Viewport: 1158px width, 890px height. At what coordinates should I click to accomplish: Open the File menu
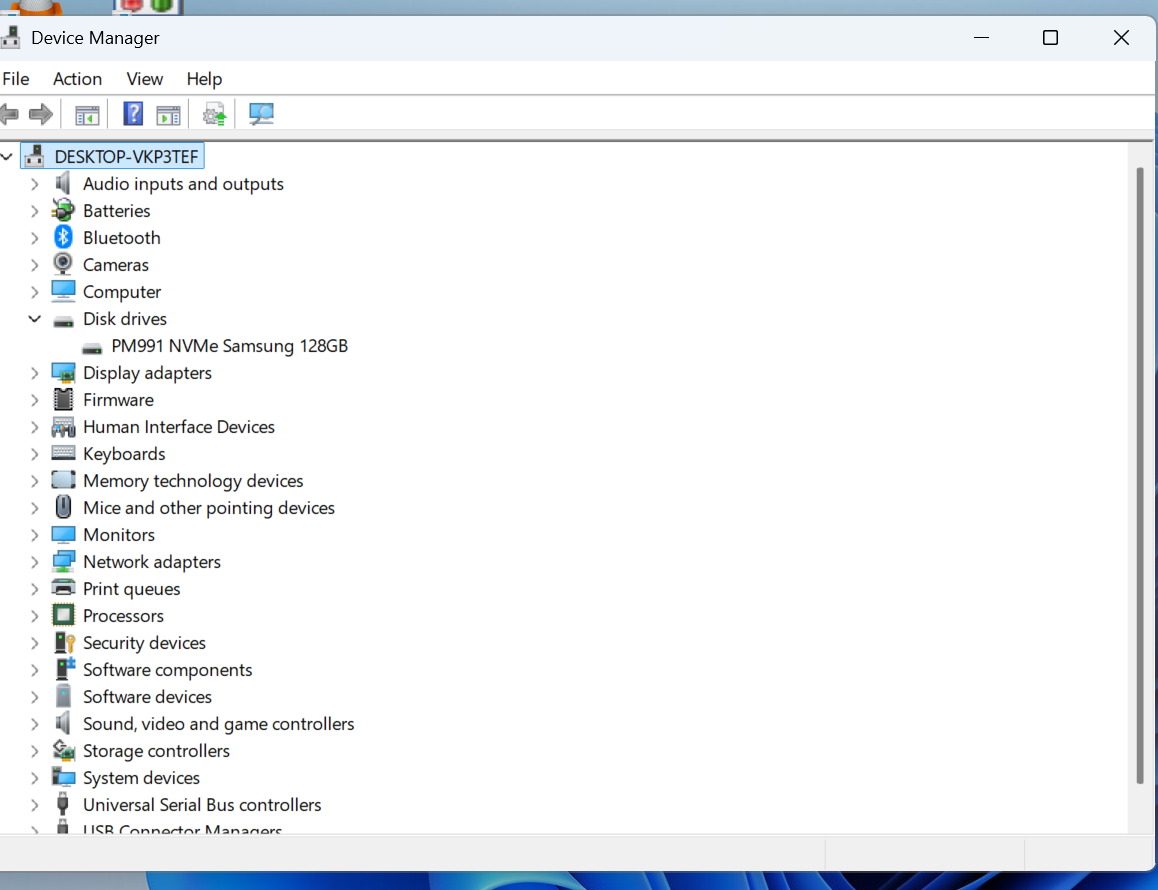[x=15, y=79]
